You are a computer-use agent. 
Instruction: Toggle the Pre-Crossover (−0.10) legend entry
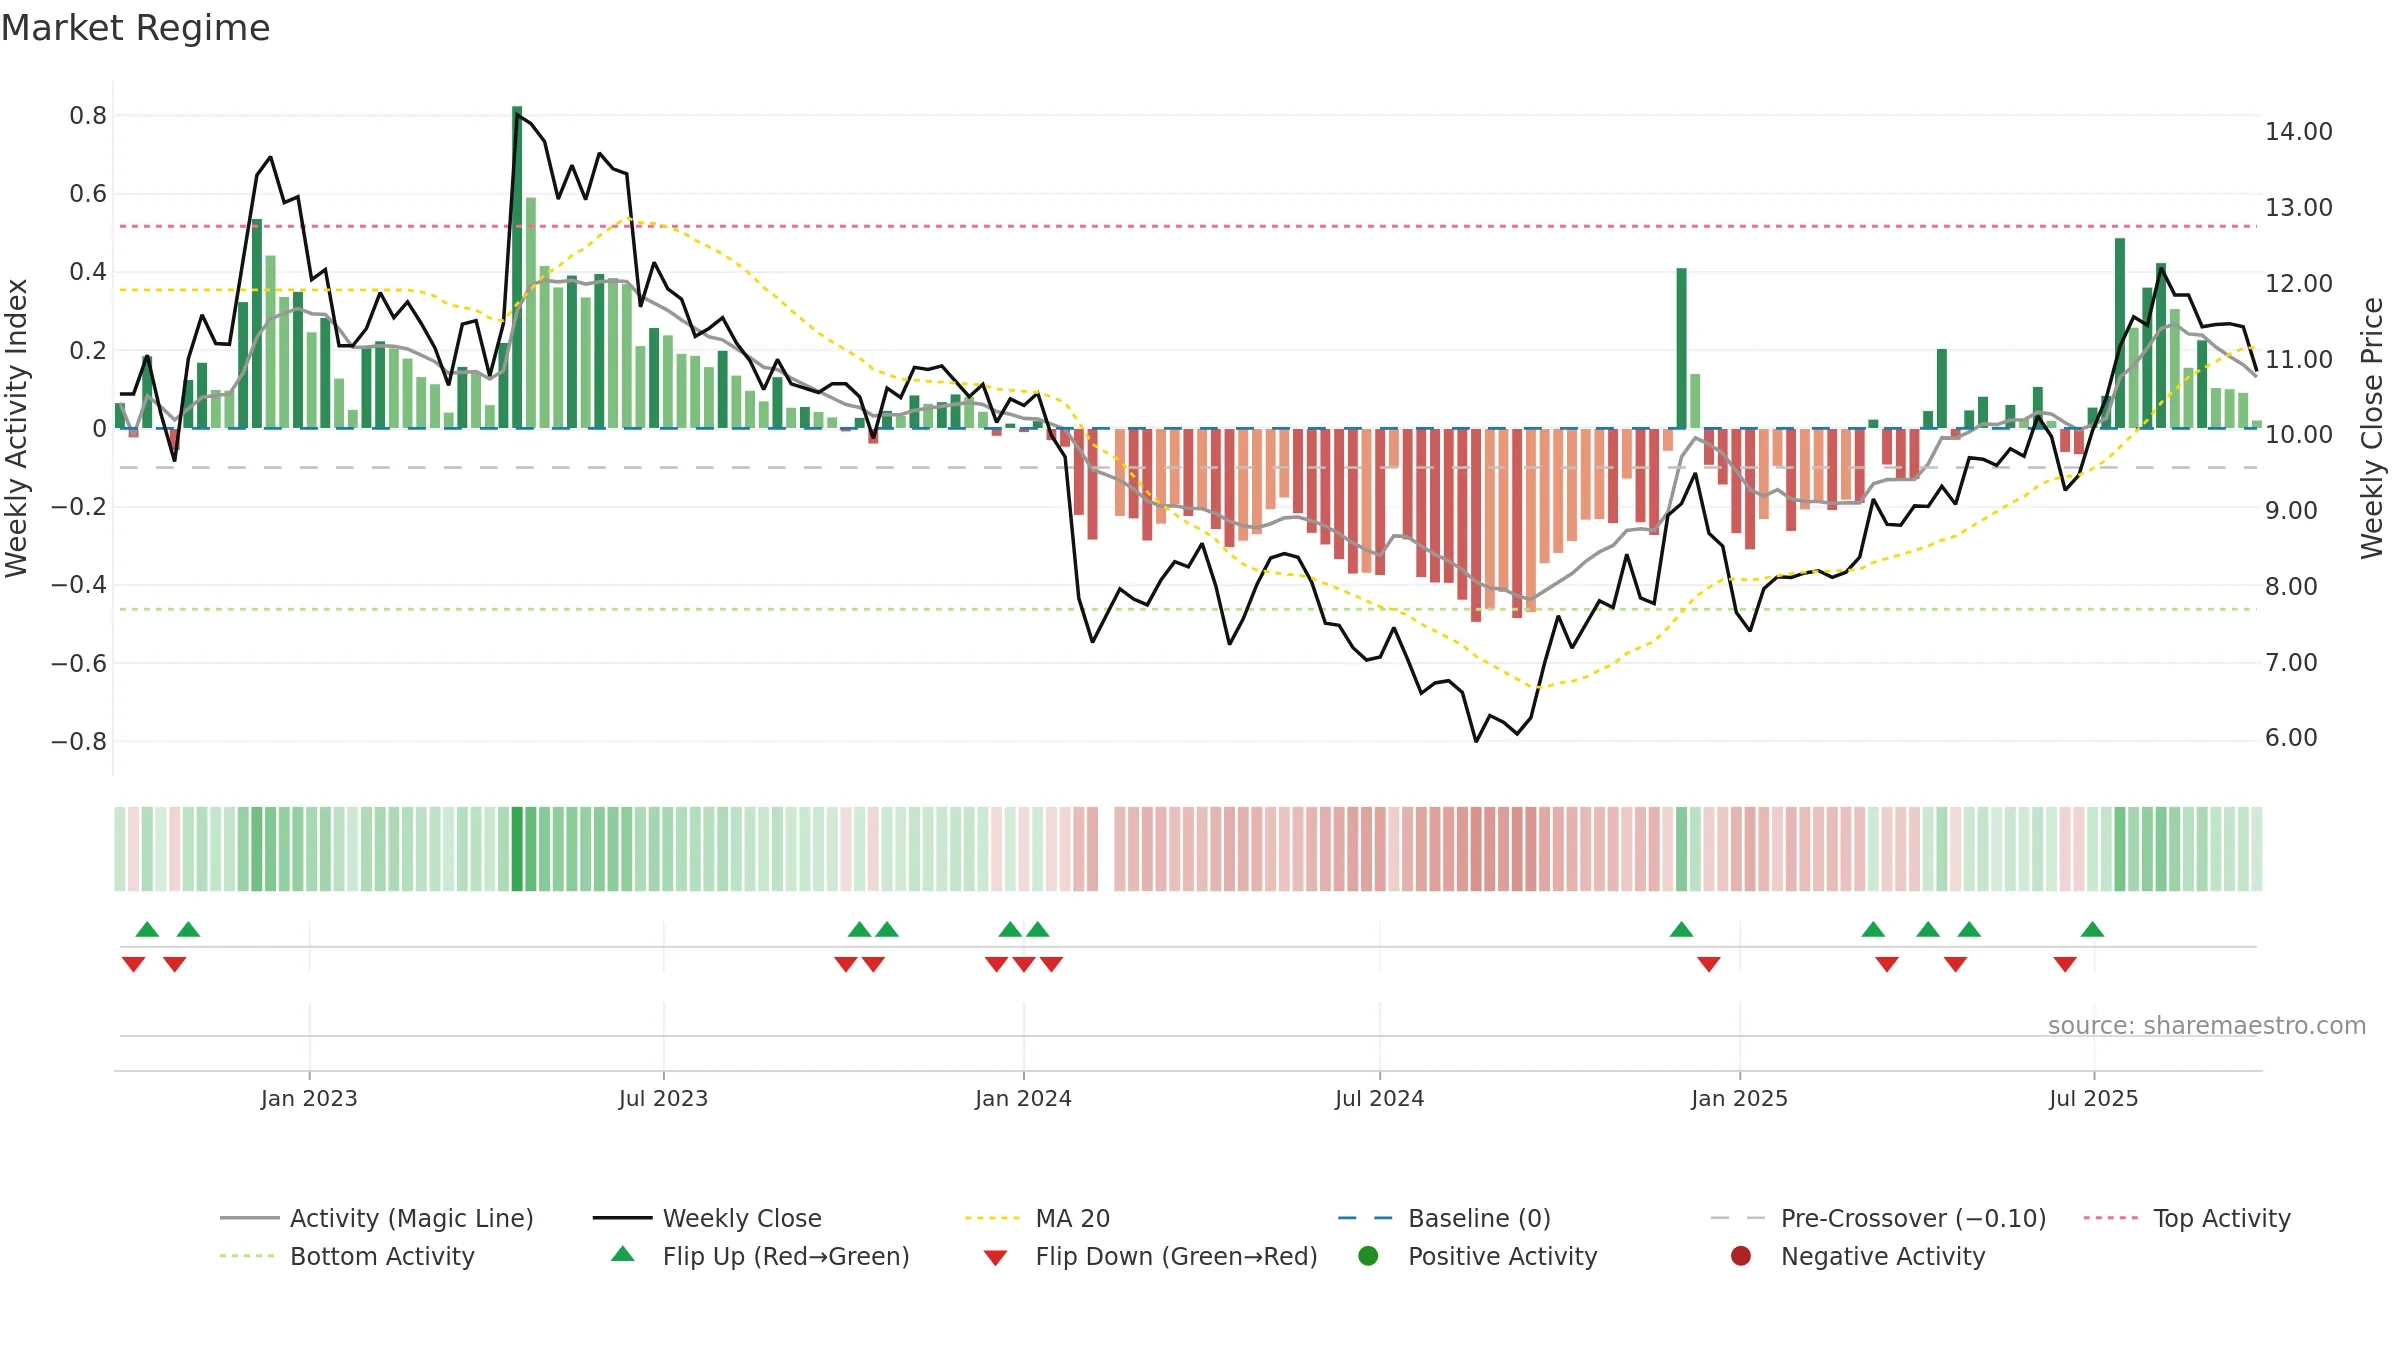(1878, 1218)
